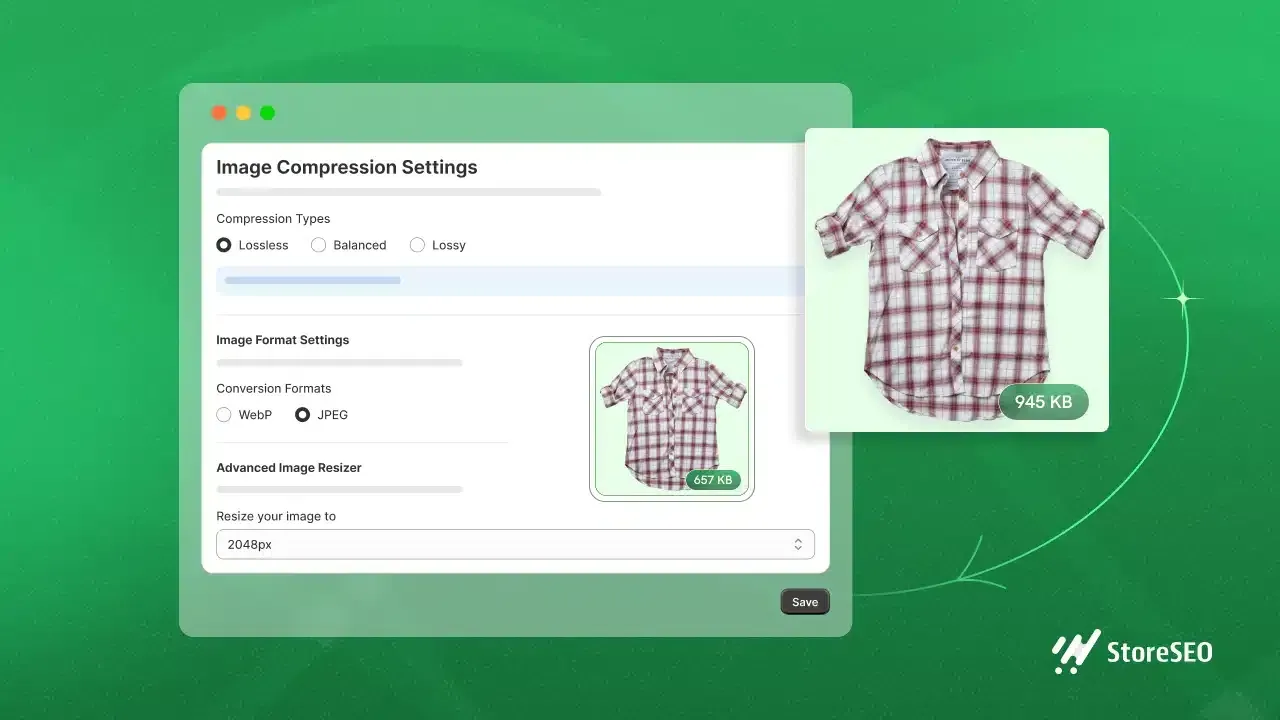
Task: Click the green maximize window dot
Action: click(x=267, y=113)
